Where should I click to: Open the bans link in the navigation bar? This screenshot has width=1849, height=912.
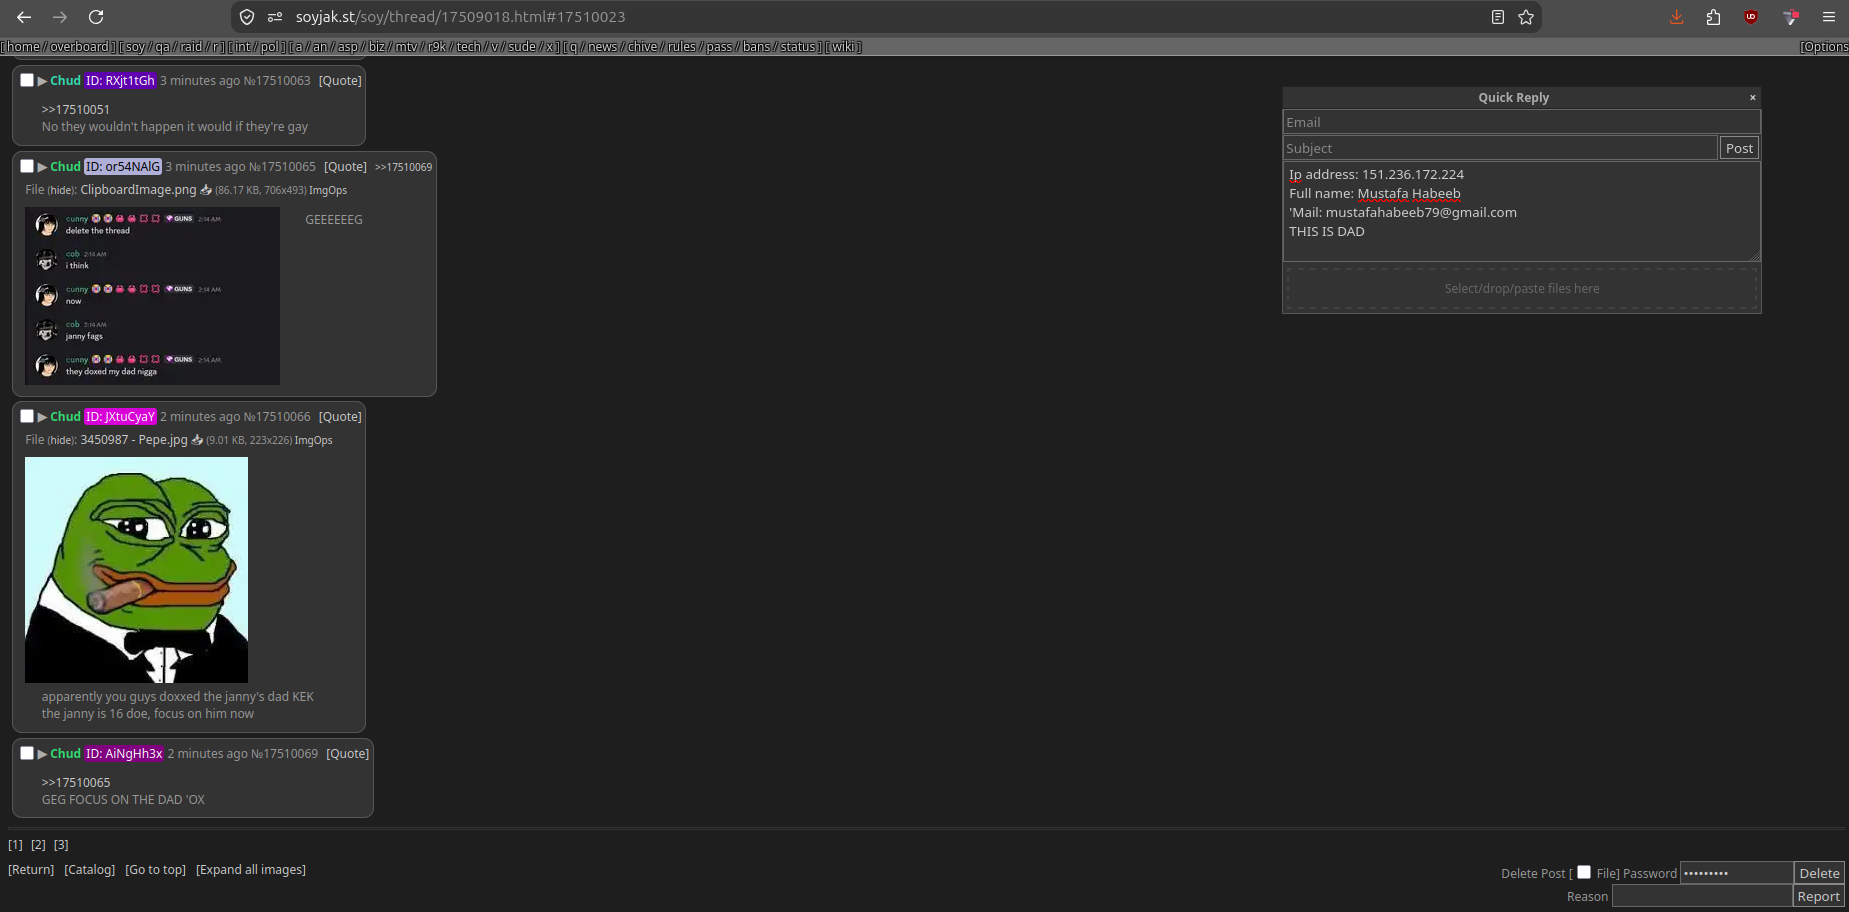pyautogui.click(x=757, y=47)
